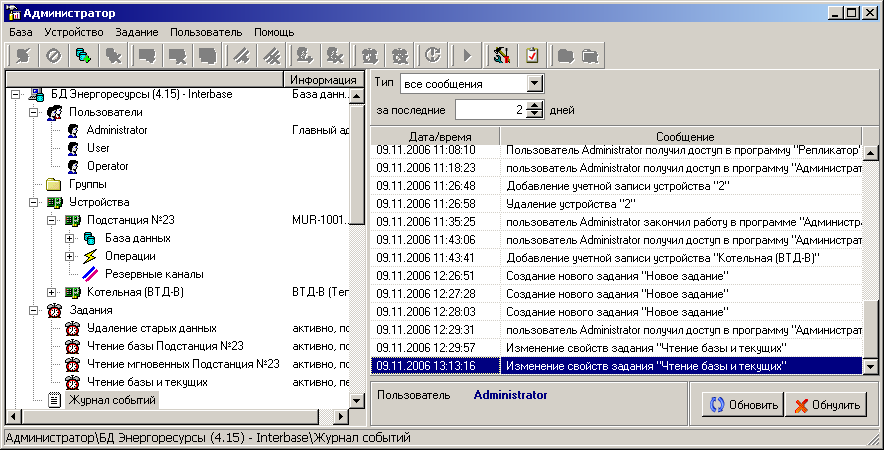Click the days number input field

(491, 109)
